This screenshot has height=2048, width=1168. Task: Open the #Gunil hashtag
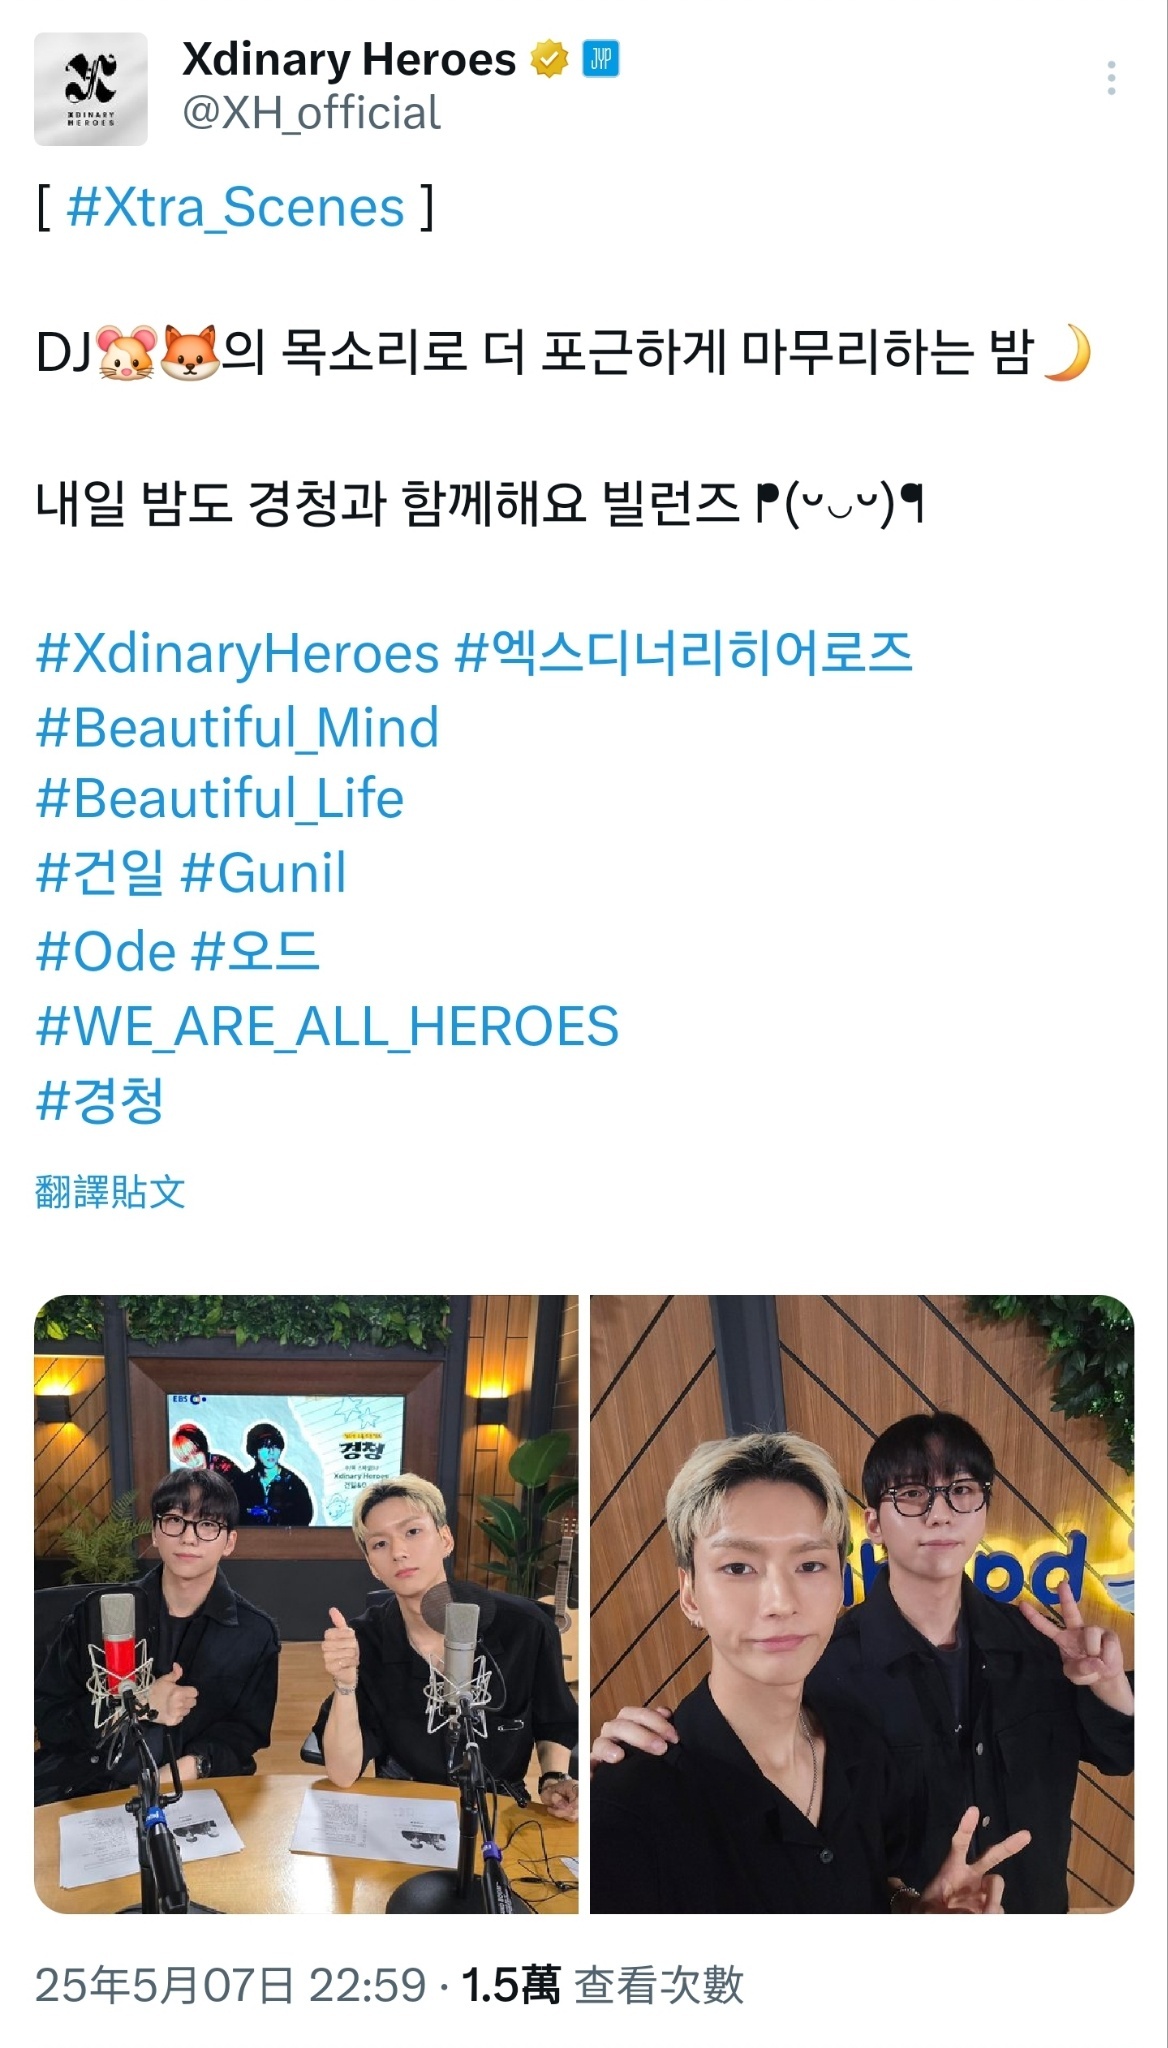tap(263, 873)
